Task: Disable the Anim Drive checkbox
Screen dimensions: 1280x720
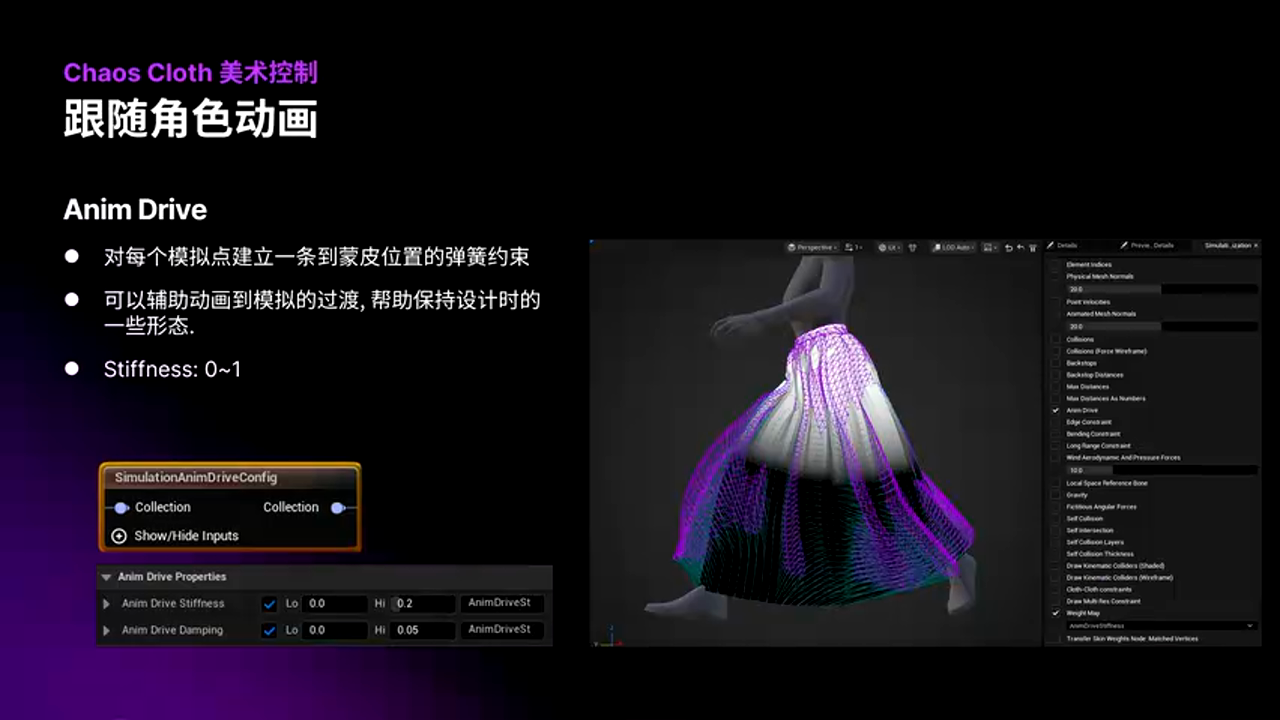Action: point(1057,409)
